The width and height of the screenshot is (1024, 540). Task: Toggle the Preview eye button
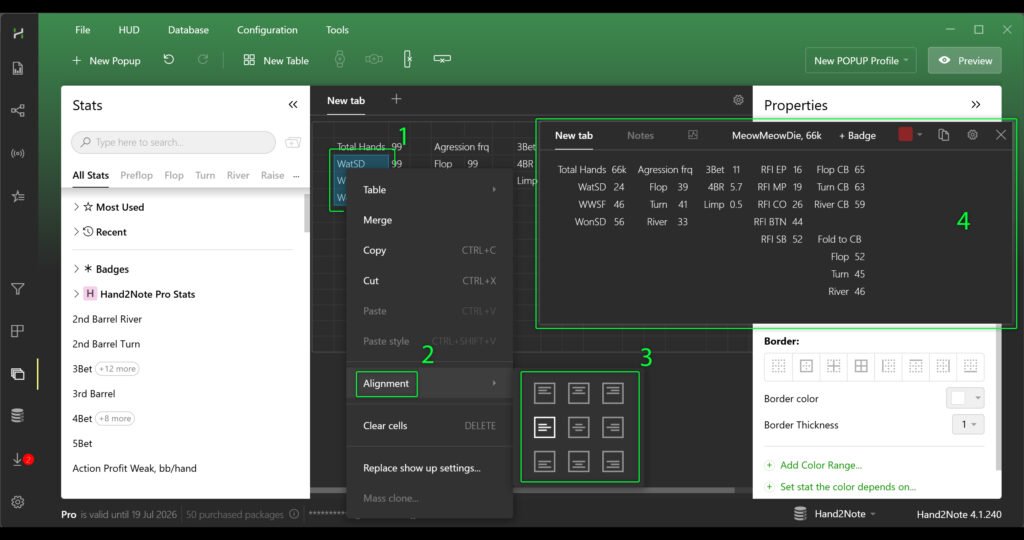click(964, 60)
